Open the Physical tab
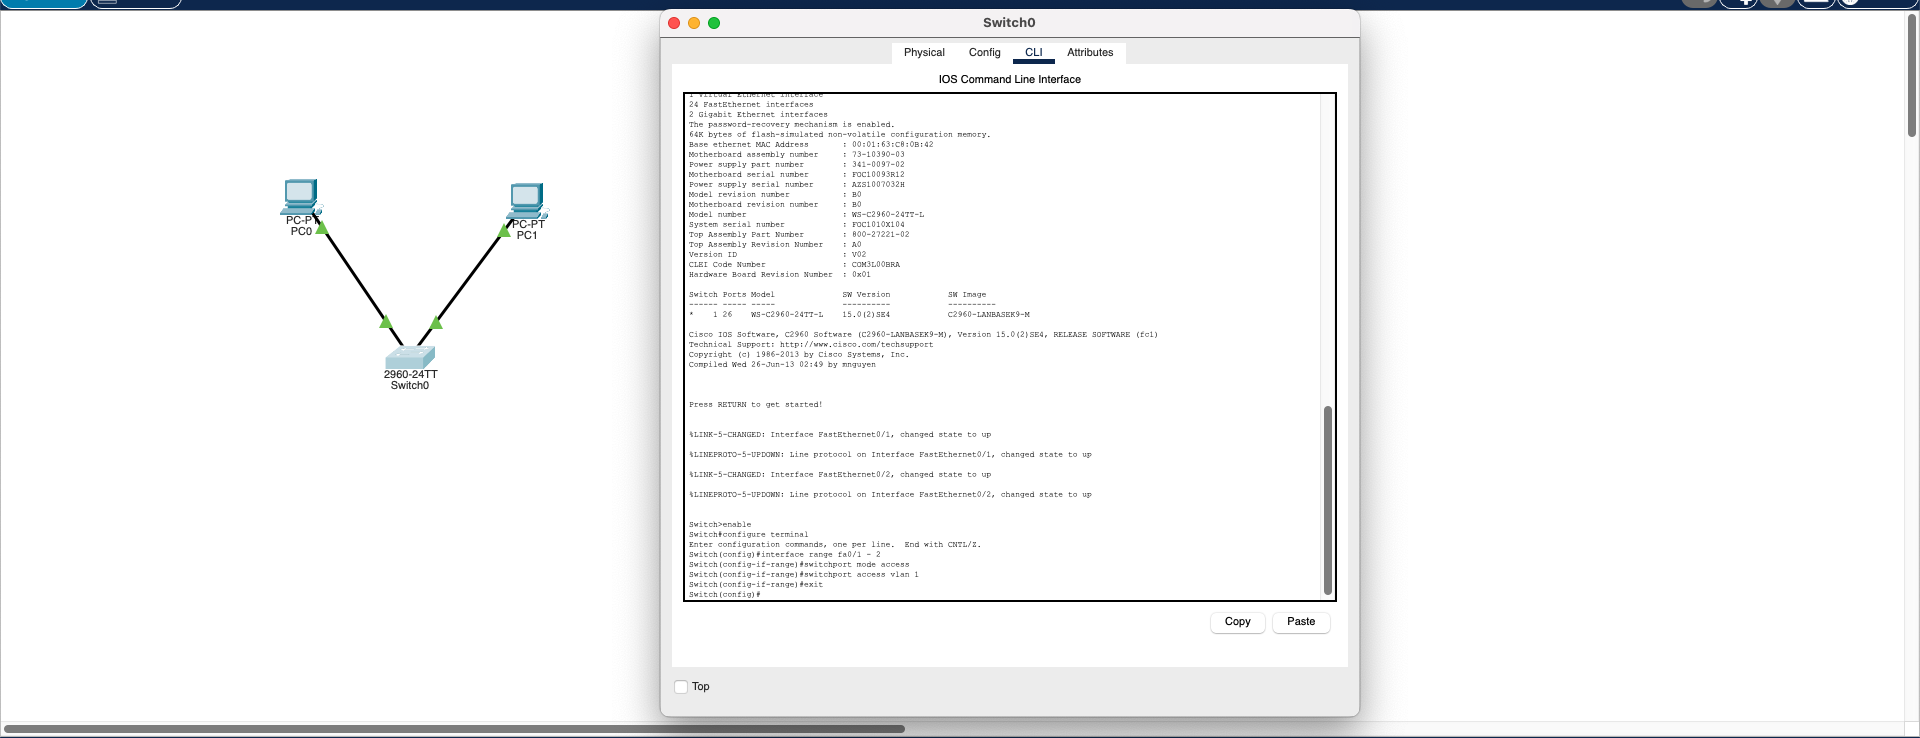The image size is (1920, 738). 924,53
